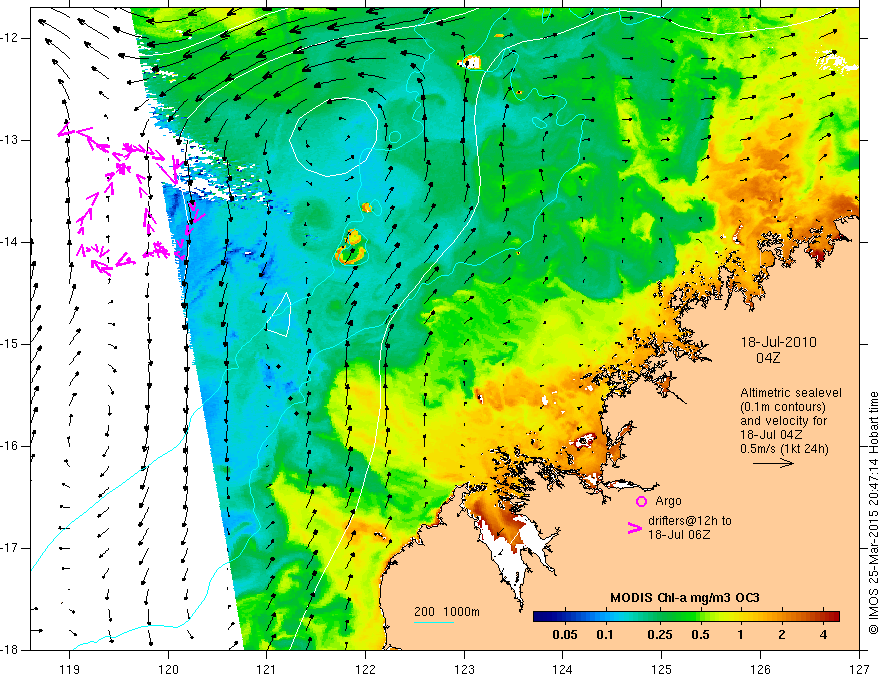Screen dimensions: 880x680
Task: Click the 0.1 colorbar tick label
Action: pyautogui.click(x=604, y=635)
